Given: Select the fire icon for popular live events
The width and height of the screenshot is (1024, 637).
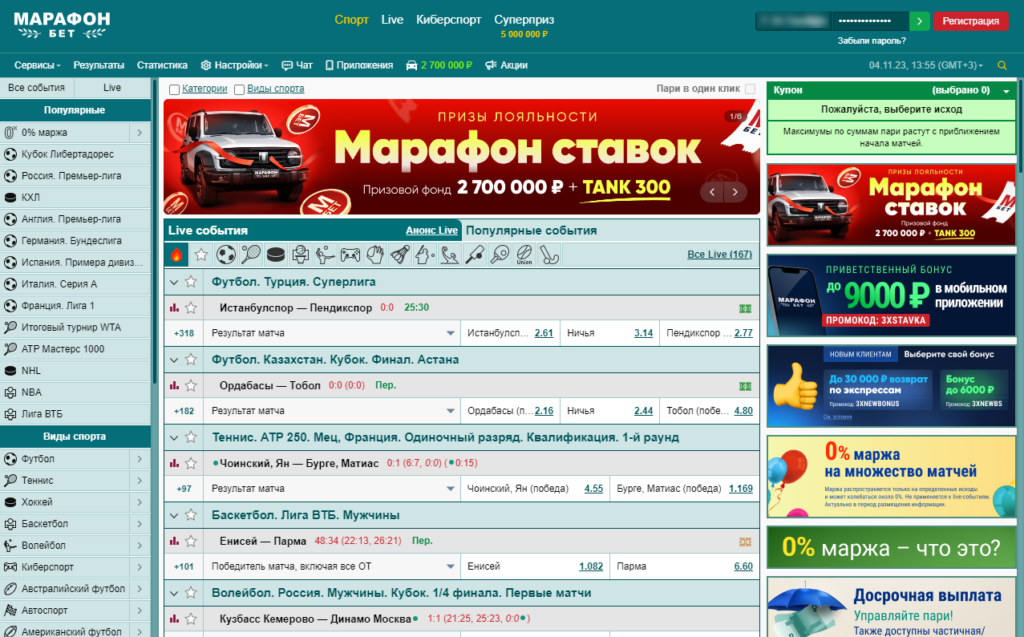Looking at the screenshot, I should click(x=176, y=255).
